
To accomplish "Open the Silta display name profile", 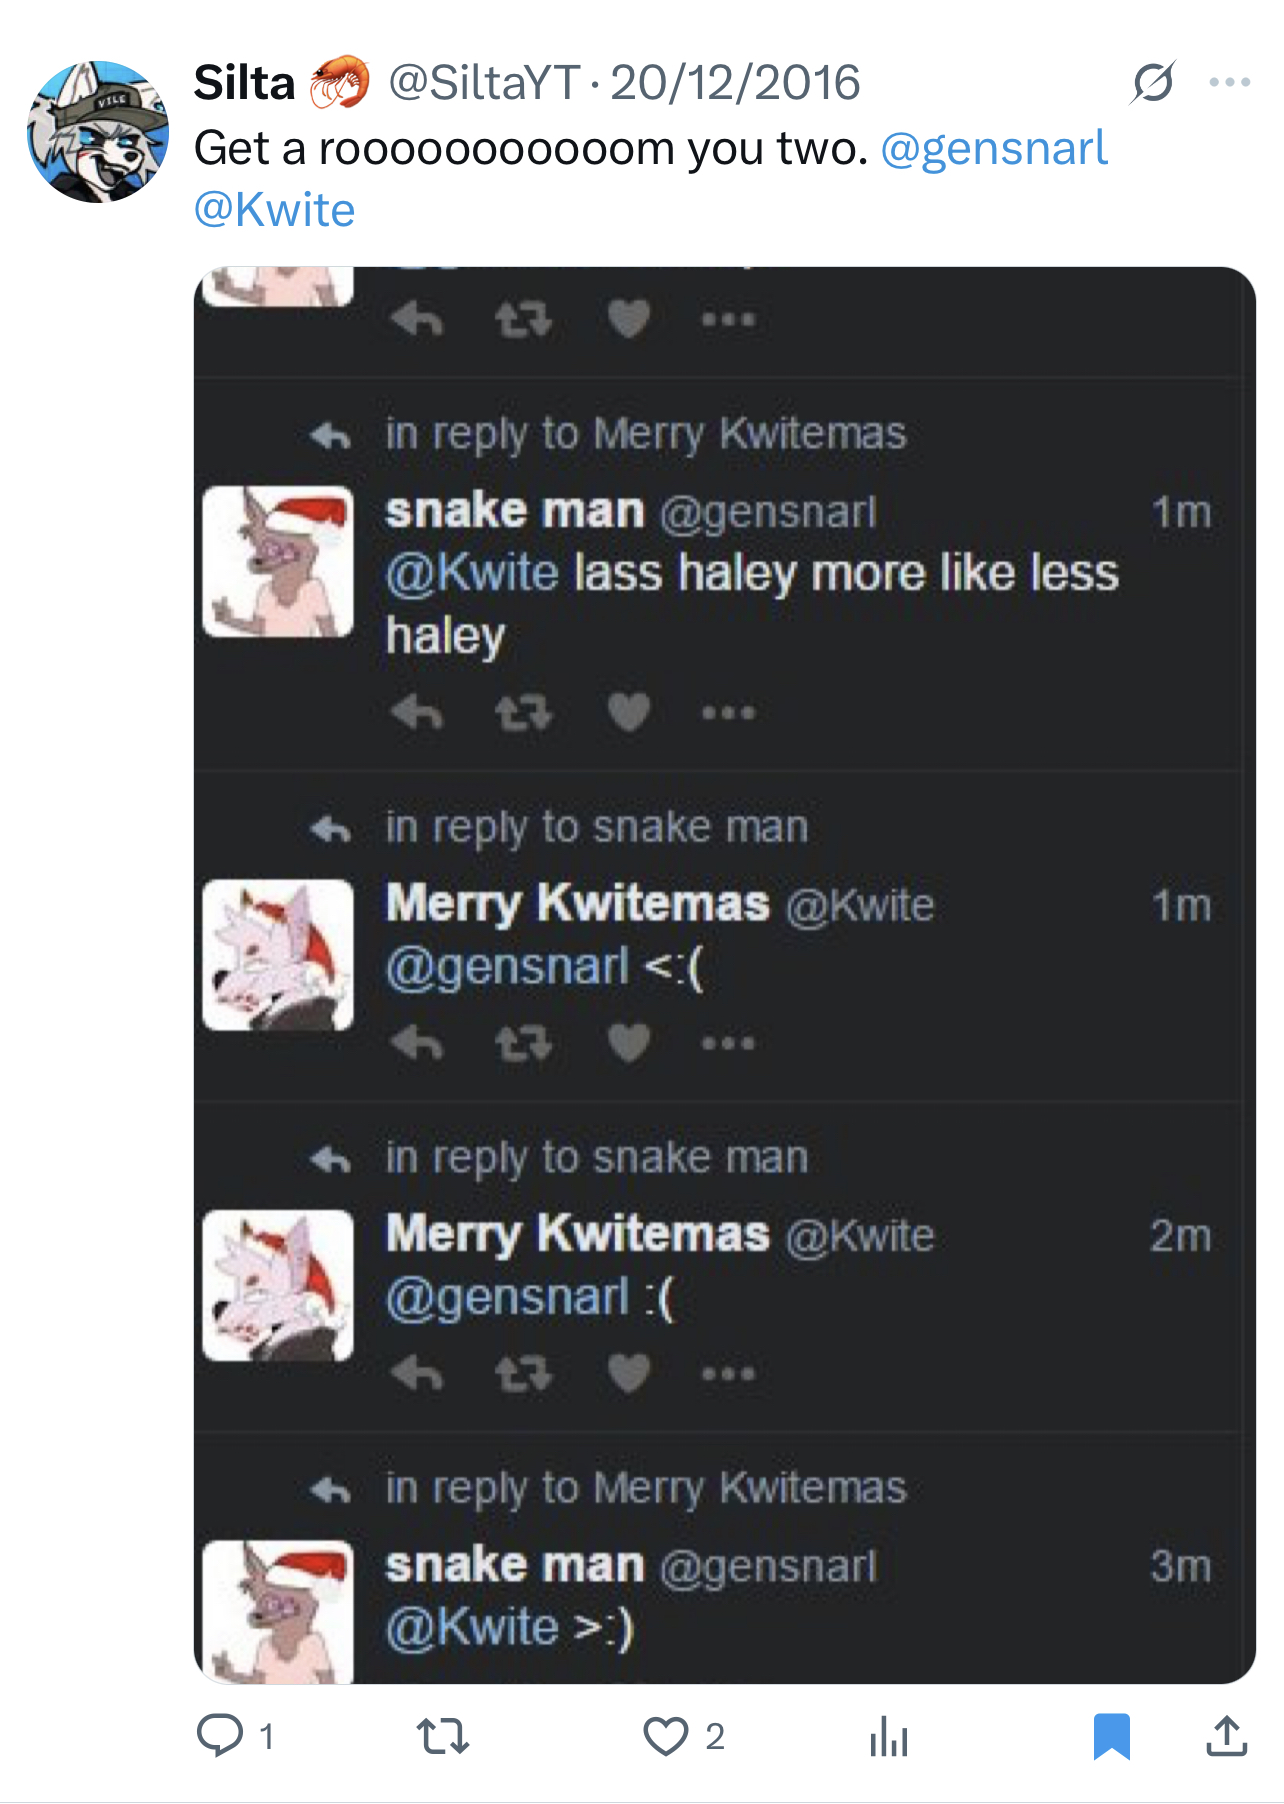I will click(244, 82).
